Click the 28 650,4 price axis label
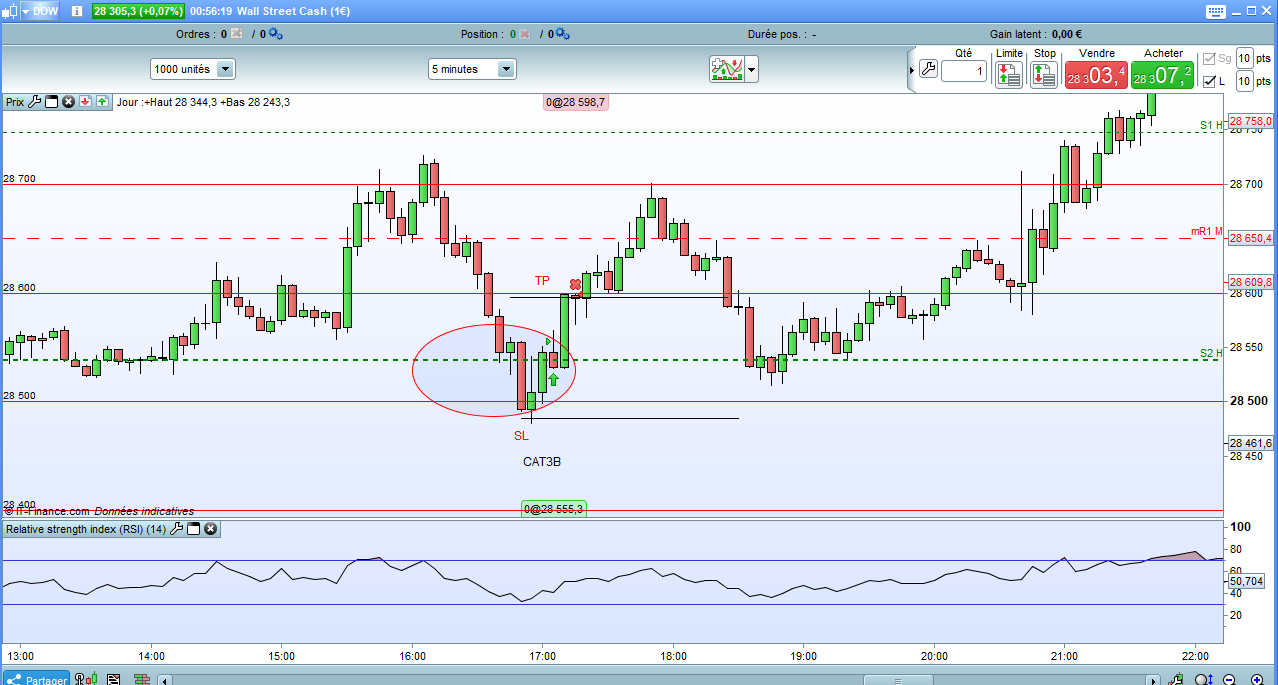 point(1250,238)
